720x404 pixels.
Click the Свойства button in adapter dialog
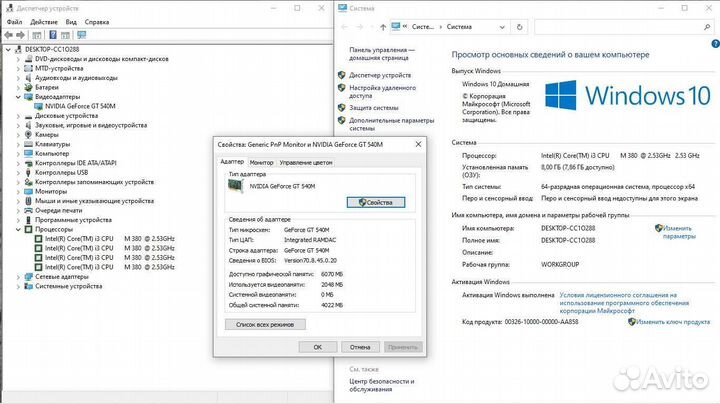tap(376, 202)
